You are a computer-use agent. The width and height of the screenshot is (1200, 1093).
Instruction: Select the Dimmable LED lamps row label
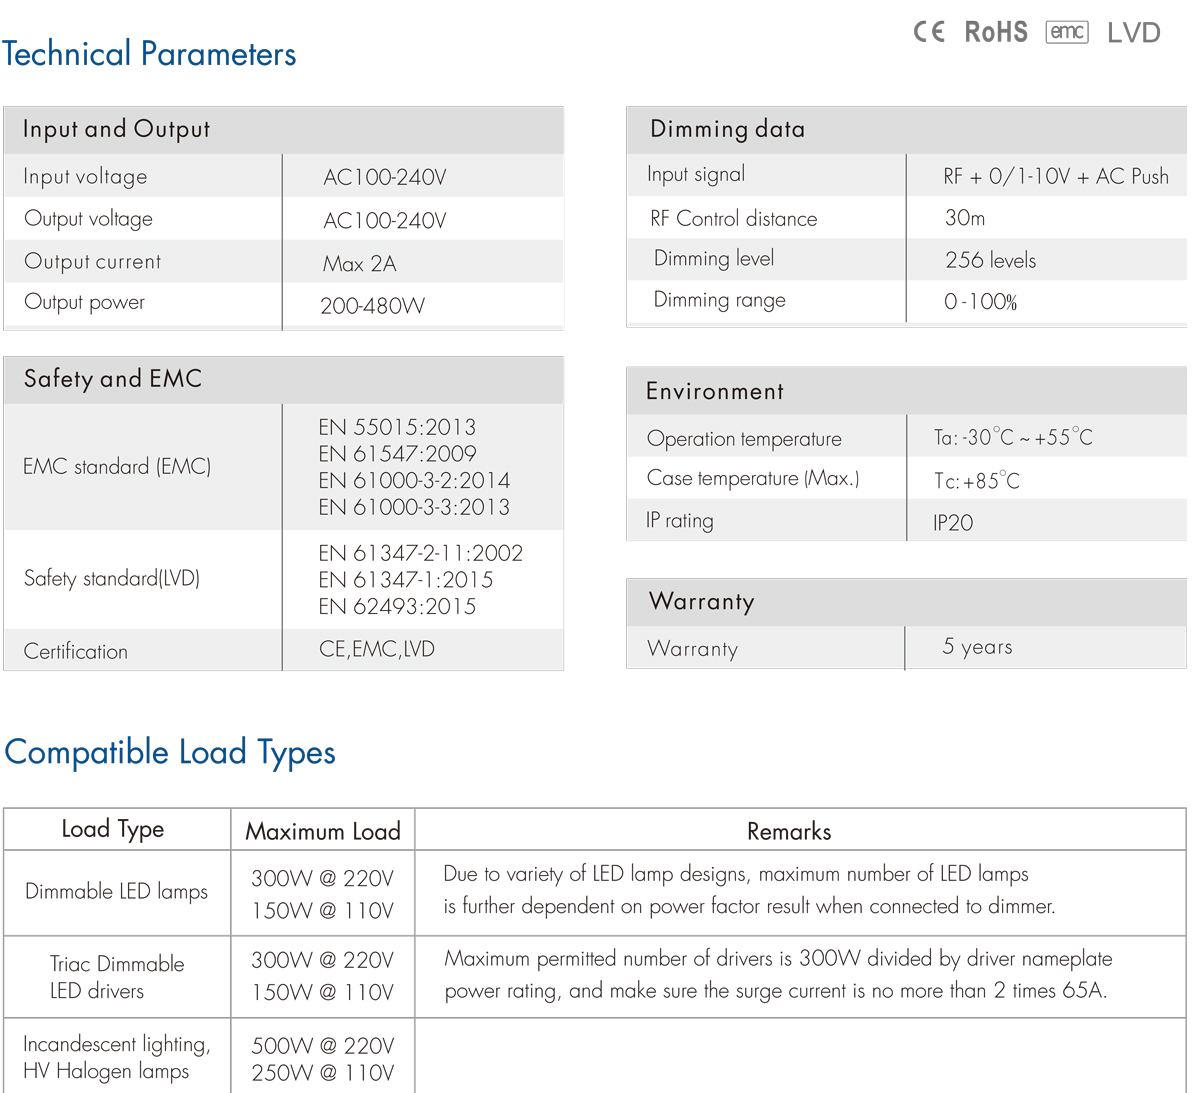click(116, 892)
